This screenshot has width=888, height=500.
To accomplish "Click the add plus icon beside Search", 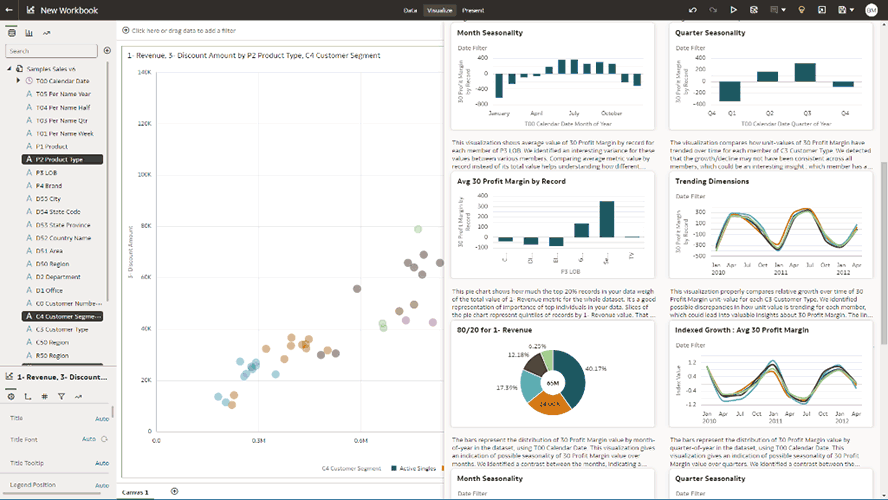I will pyautogui.click(x=107, y=50).
